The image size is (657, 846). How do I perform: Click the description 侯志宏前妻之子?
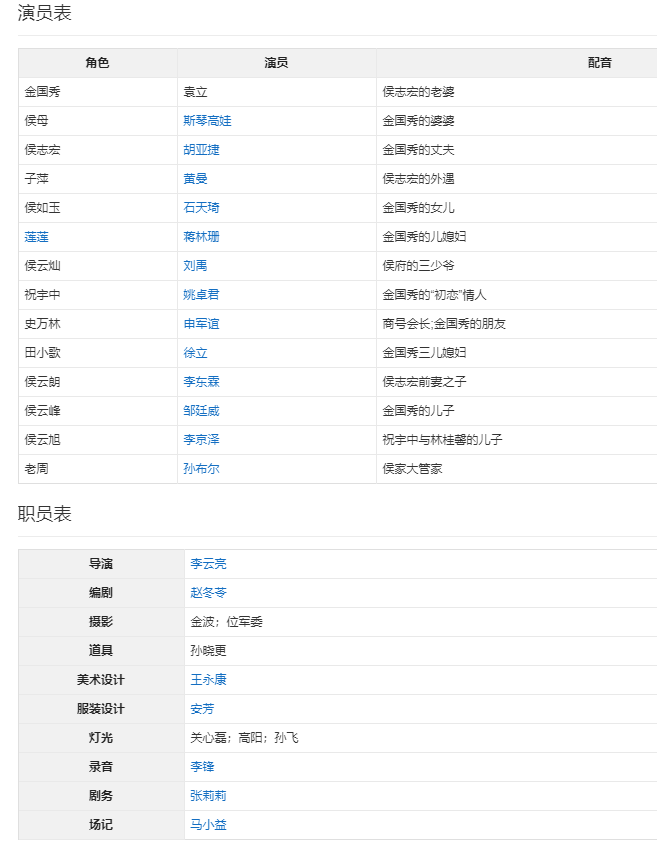[x=424, y=382]
